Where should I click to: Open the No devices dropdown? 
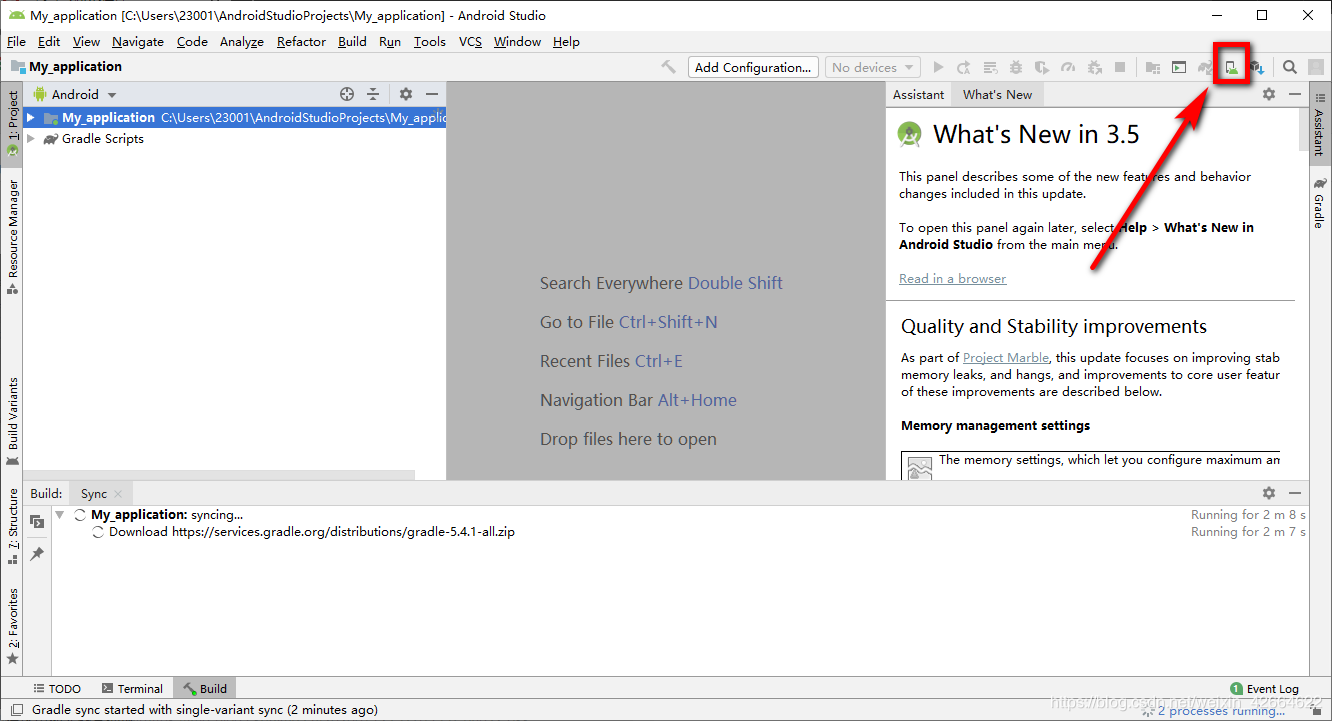click(873, 67)
